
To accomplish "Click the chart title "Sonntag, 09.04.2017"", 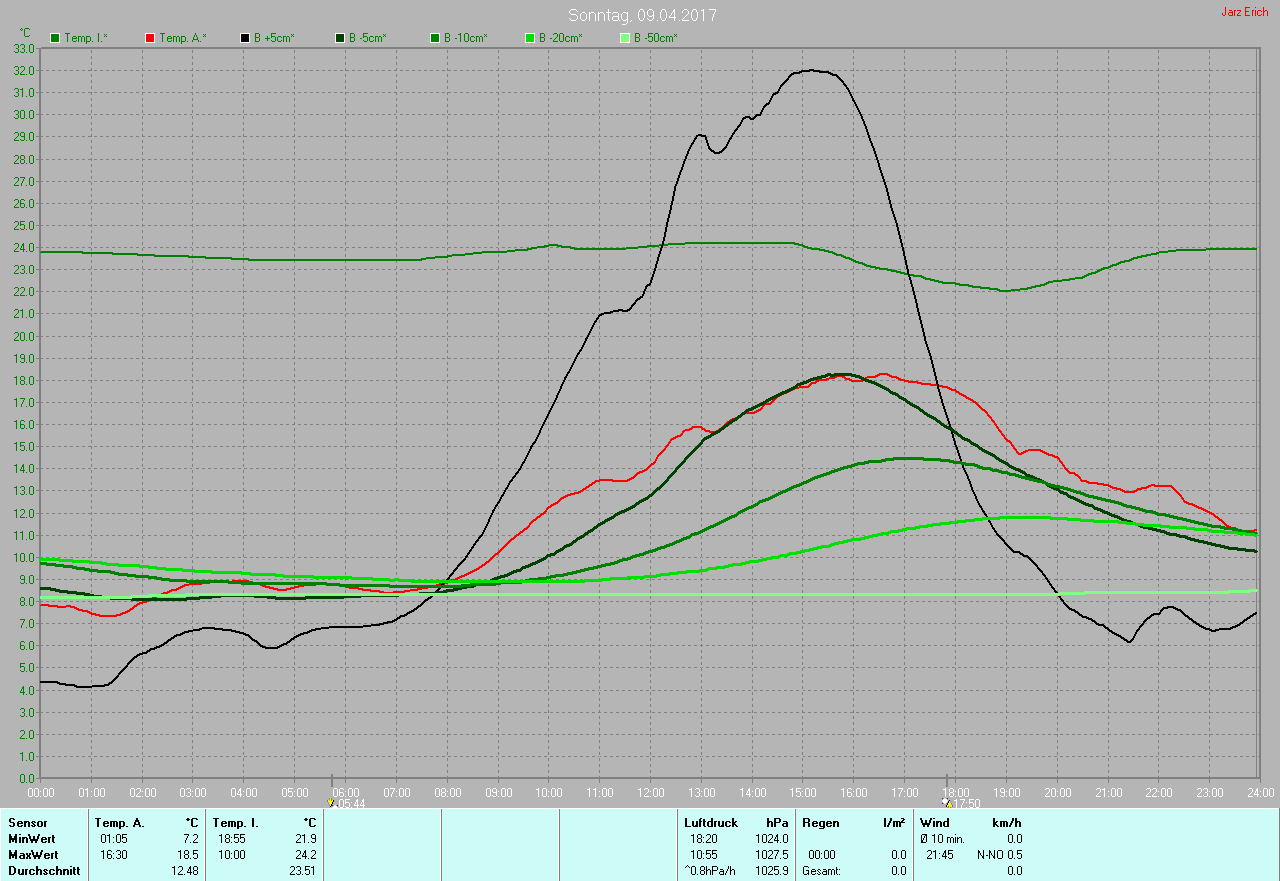I will pyautogui.click(x=642, y=15).
